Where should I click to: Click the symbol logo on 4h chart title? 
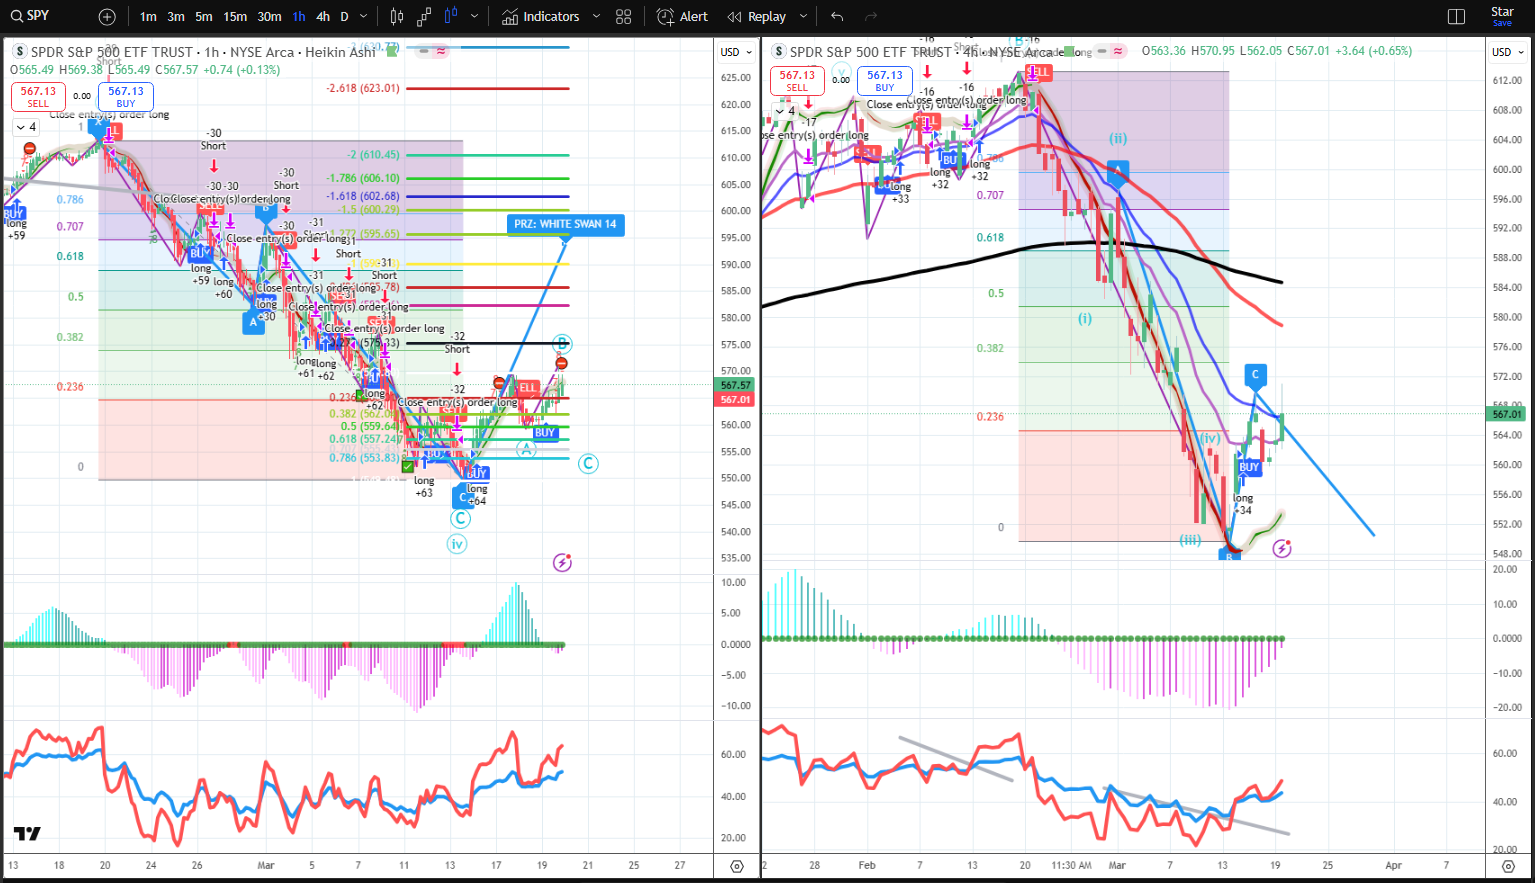778,52
